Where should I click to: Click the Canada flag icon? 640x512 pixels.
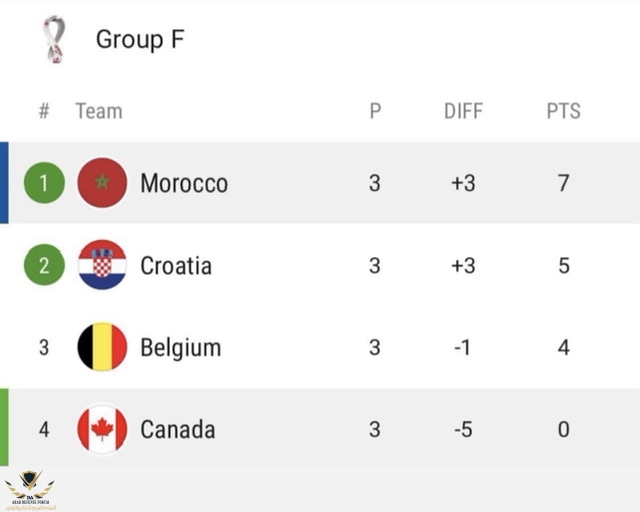coord(102,429)
